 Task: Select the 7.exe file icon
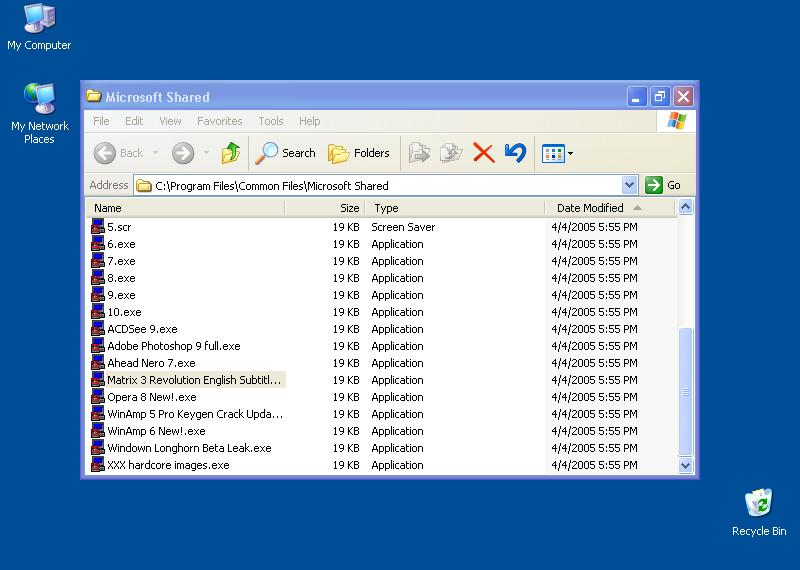pos(98,261)
